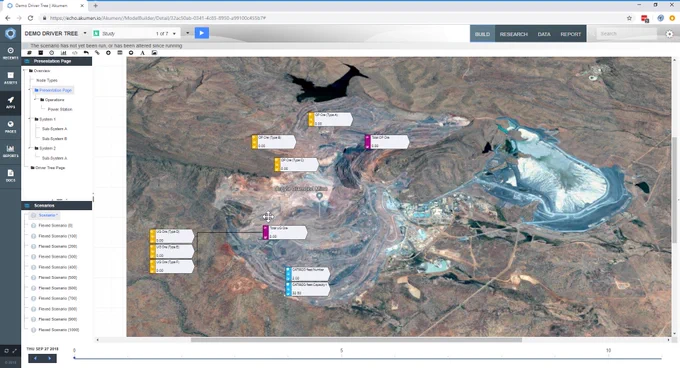This screenshot has height=368, width=680.
Task: Collapse the Presentation Page tree node
Action: (x=30, y=90)
